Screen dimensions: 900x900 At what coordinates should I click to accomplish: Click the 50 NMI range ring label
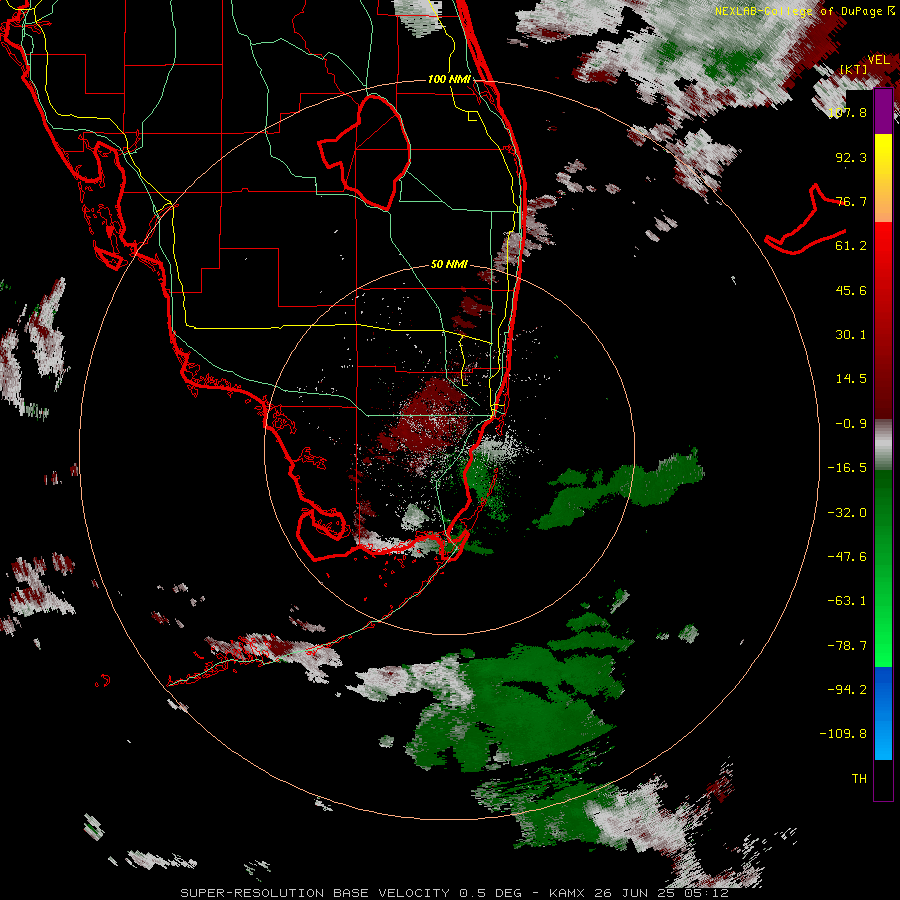(449, 264)
